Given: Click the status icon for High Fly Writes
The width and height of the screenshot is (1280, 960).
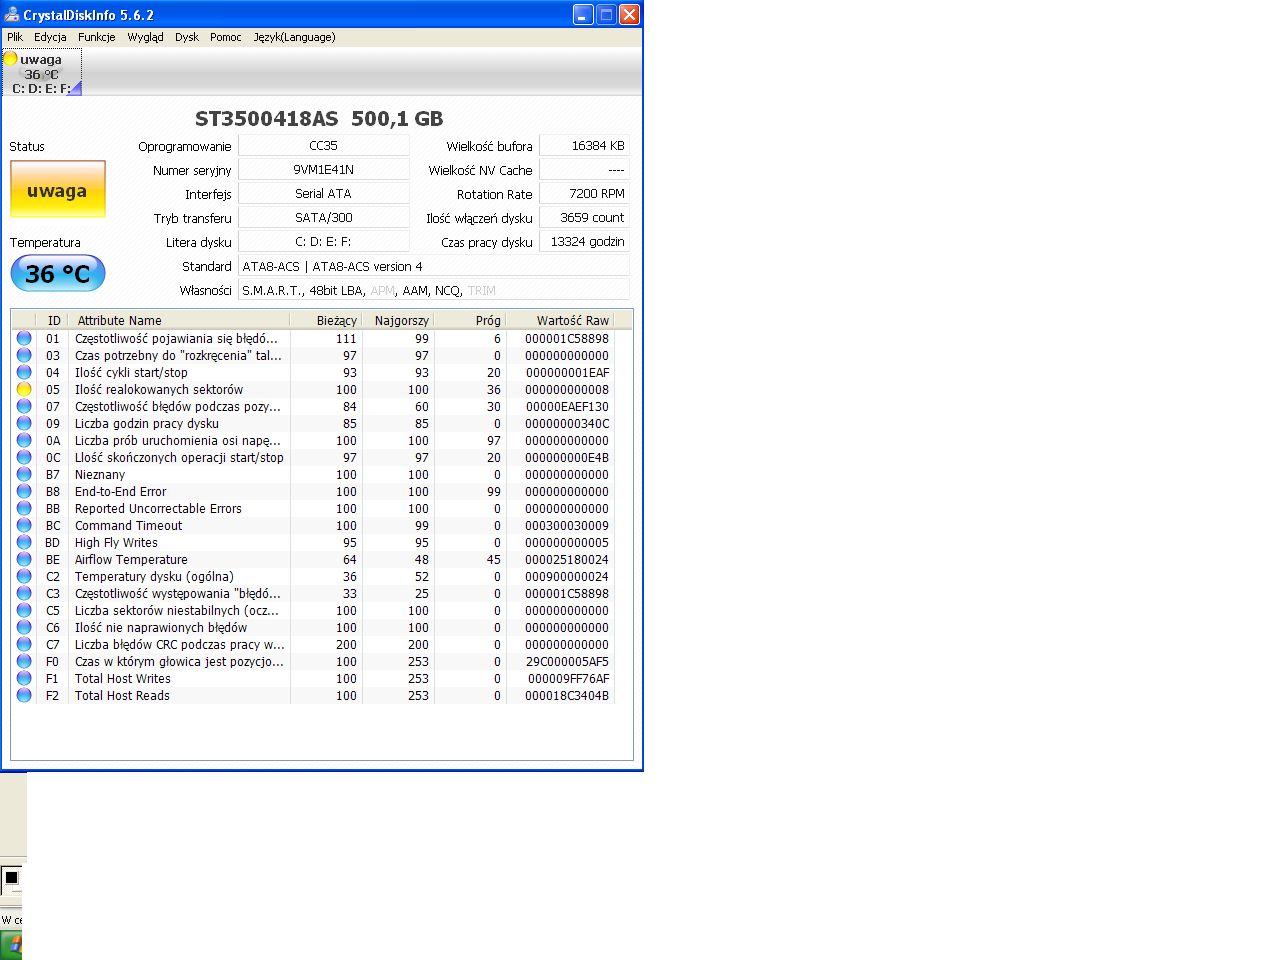Looking at the screenshot, I should click(24, 543).
